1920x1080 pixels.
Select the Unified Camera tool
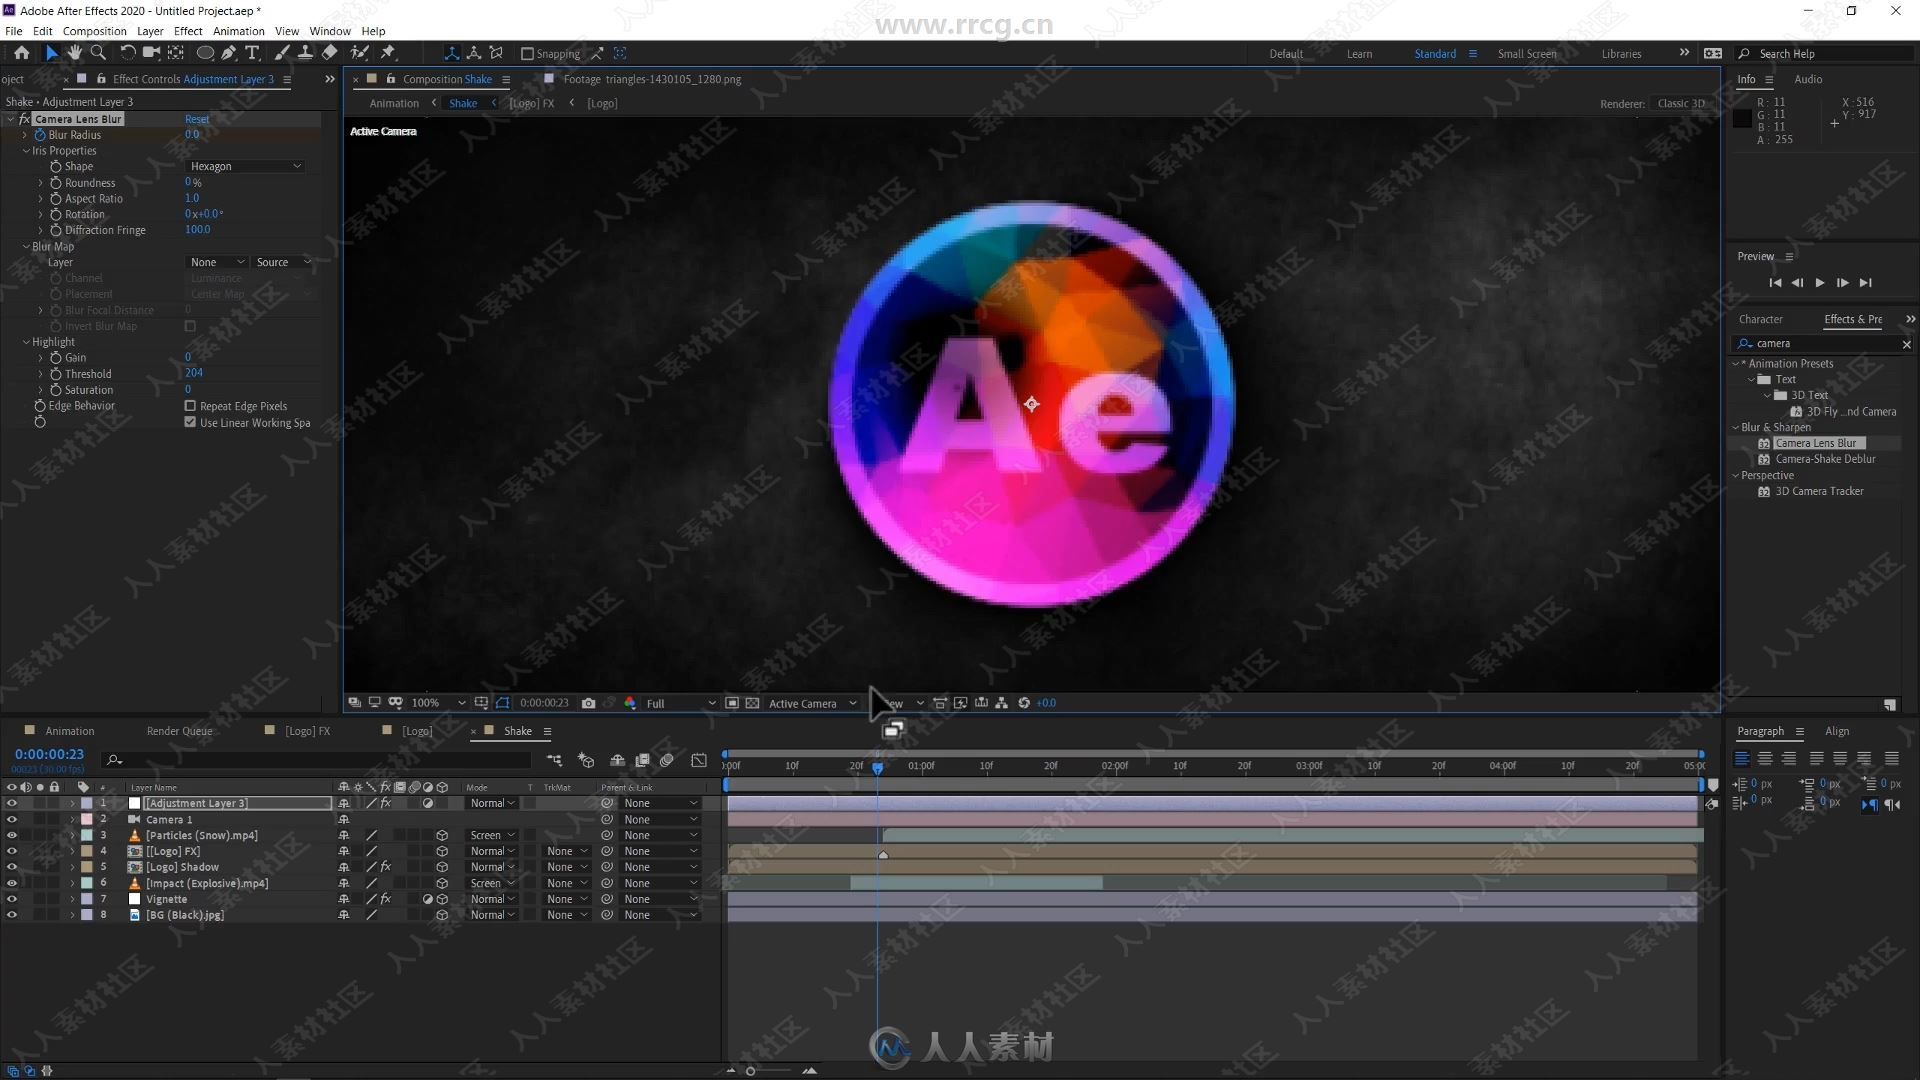pyautogui.click(x=151, y=53)
